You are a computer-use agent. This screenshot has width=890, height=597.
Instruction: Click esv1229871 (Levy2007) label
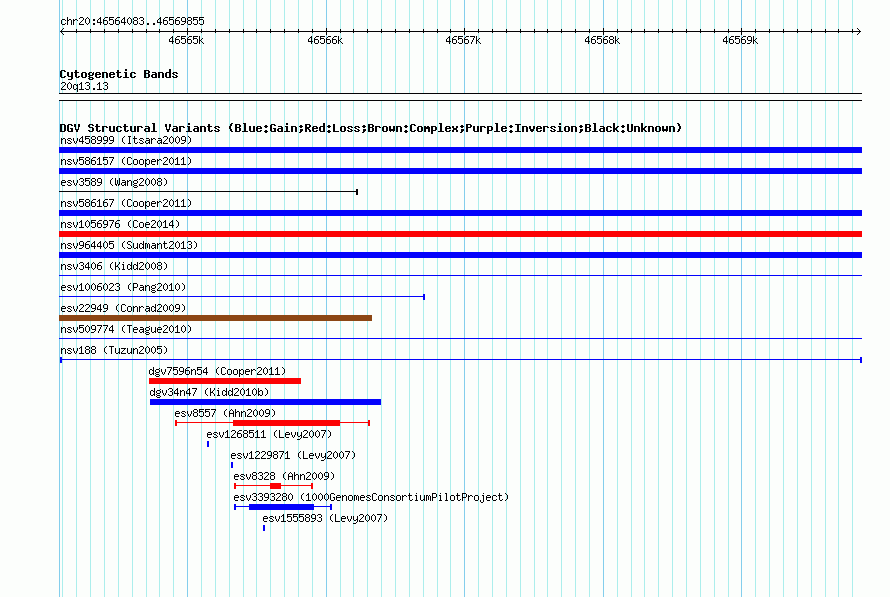[293, 455]
